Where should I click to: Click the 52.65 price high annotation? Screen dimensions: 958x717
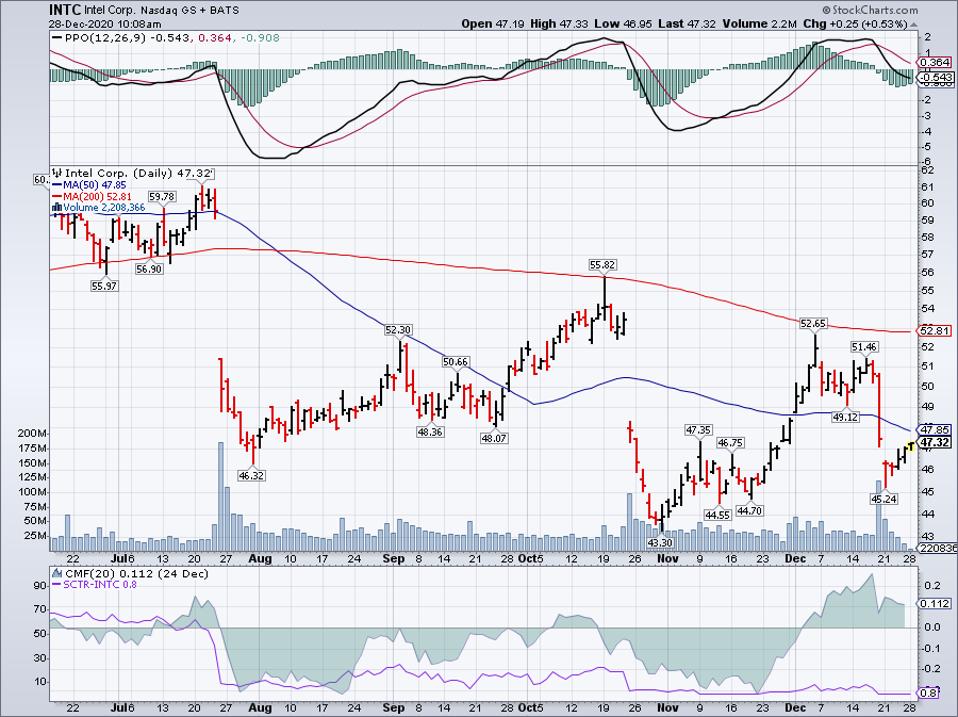pos(813,324)
